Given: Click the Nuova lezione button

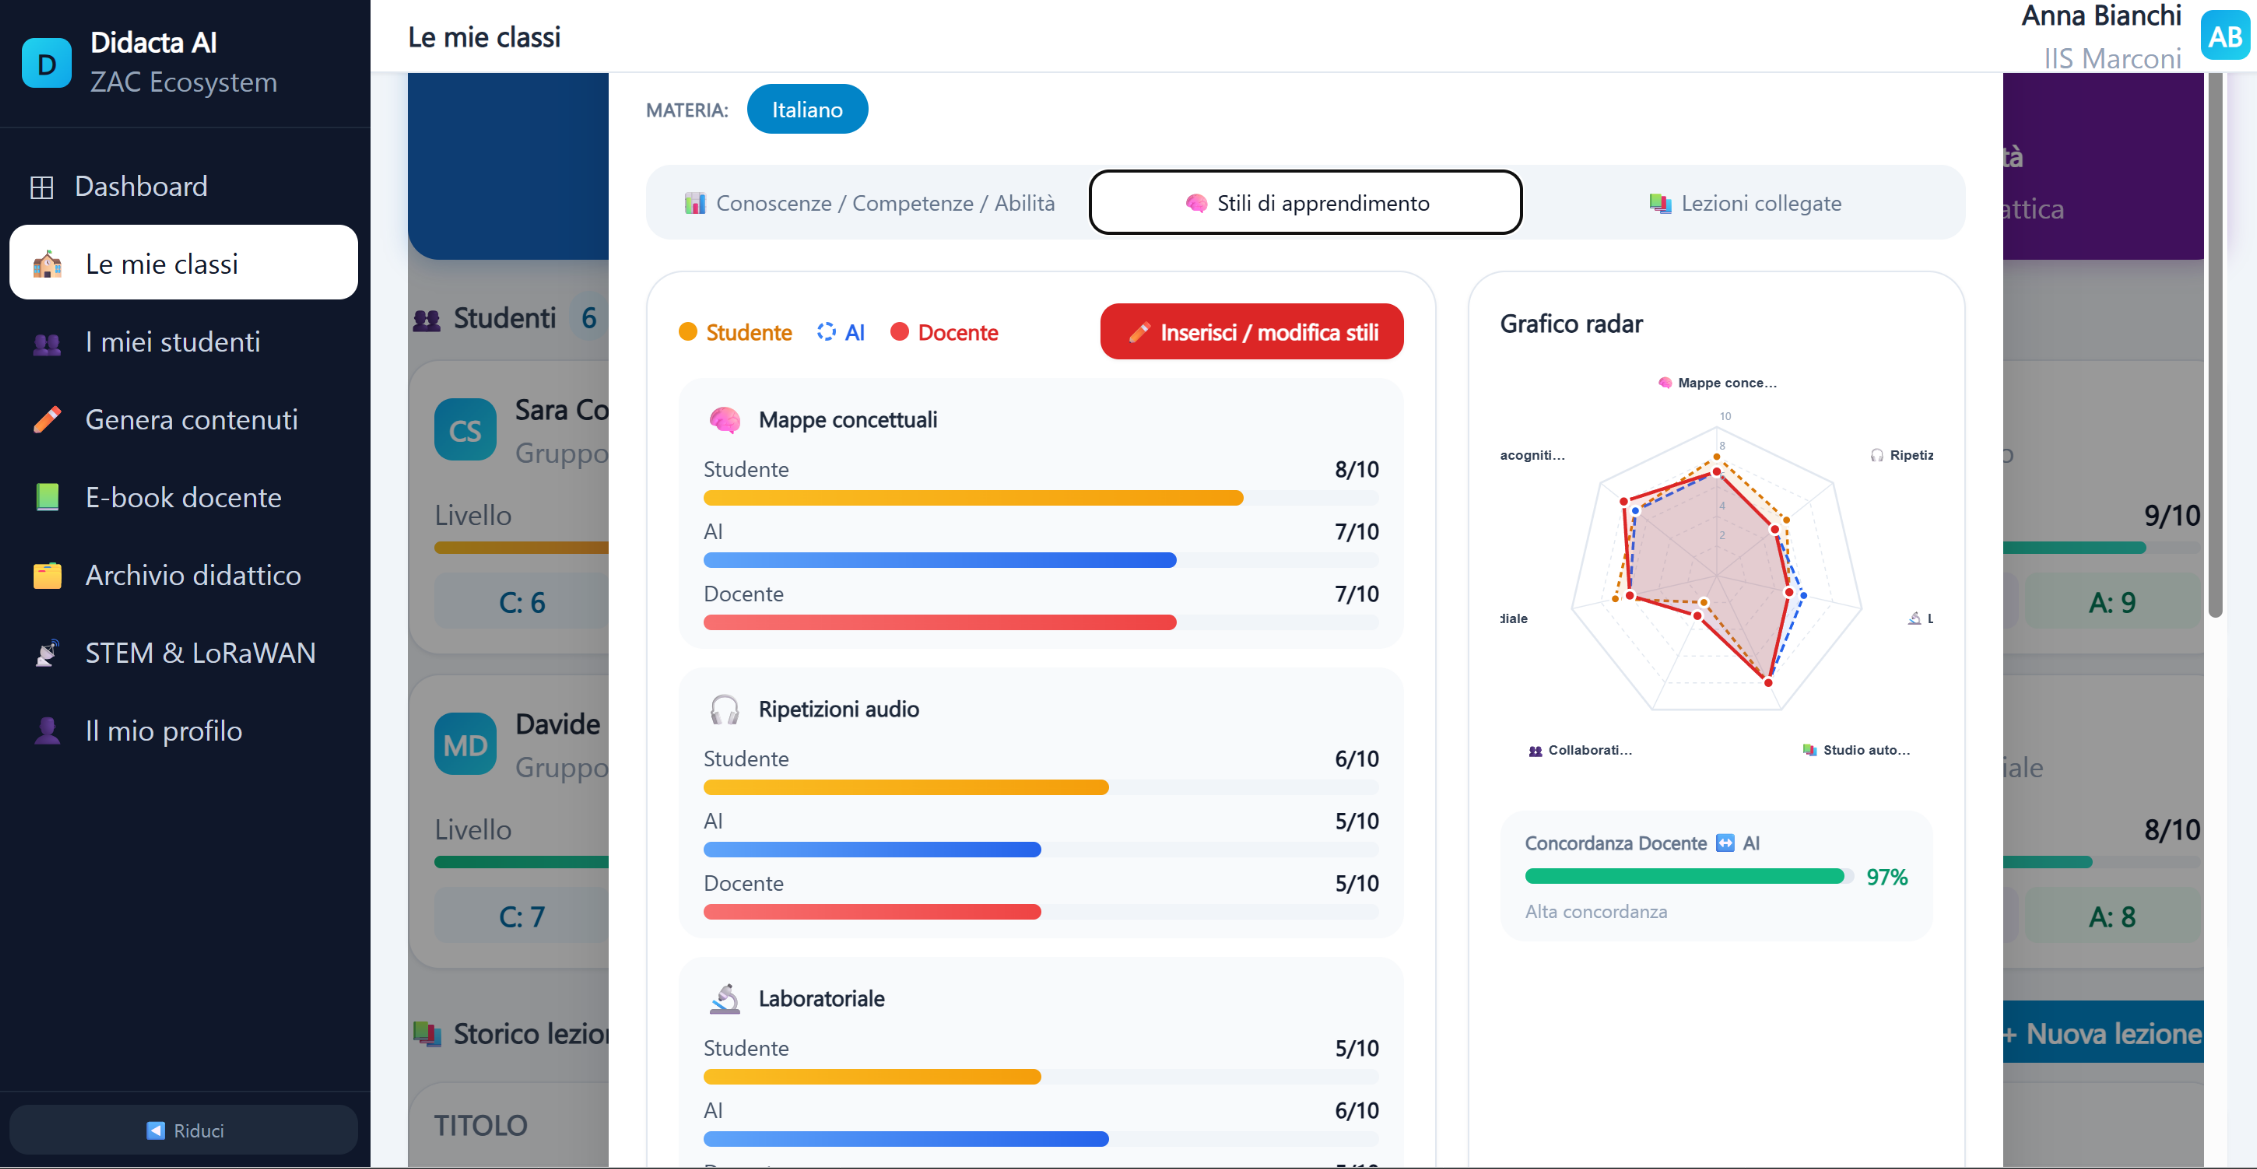Looking at the screenshot, I should click(2103, 1033).
